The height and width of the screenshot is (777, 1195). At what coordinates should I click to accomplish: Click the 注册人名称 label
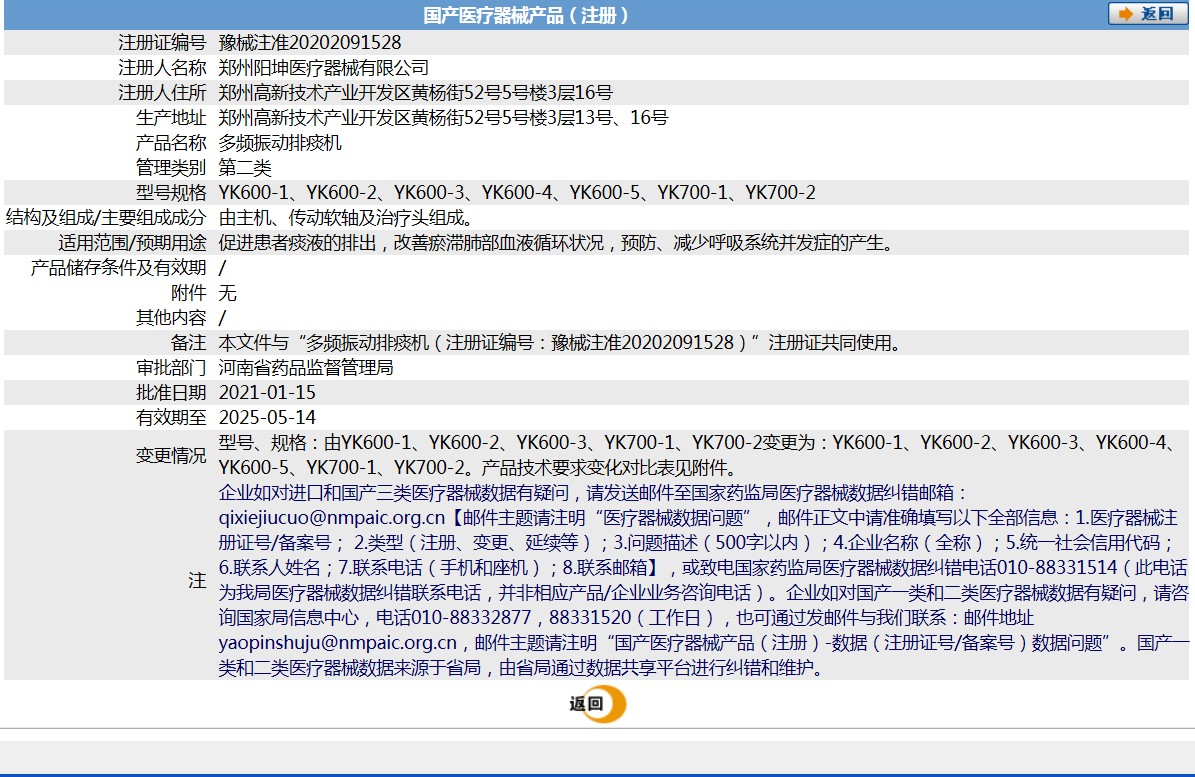click(162, 68)
